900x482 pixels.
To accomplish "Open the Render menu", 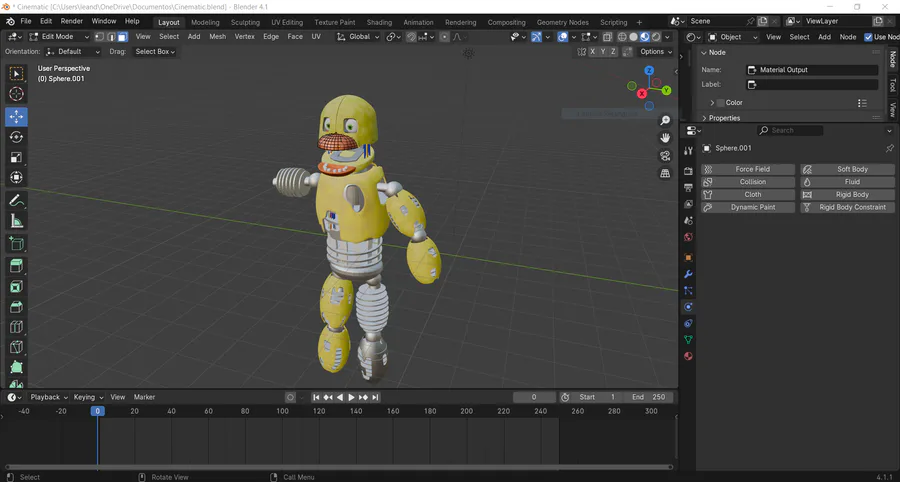I will 72,21.
